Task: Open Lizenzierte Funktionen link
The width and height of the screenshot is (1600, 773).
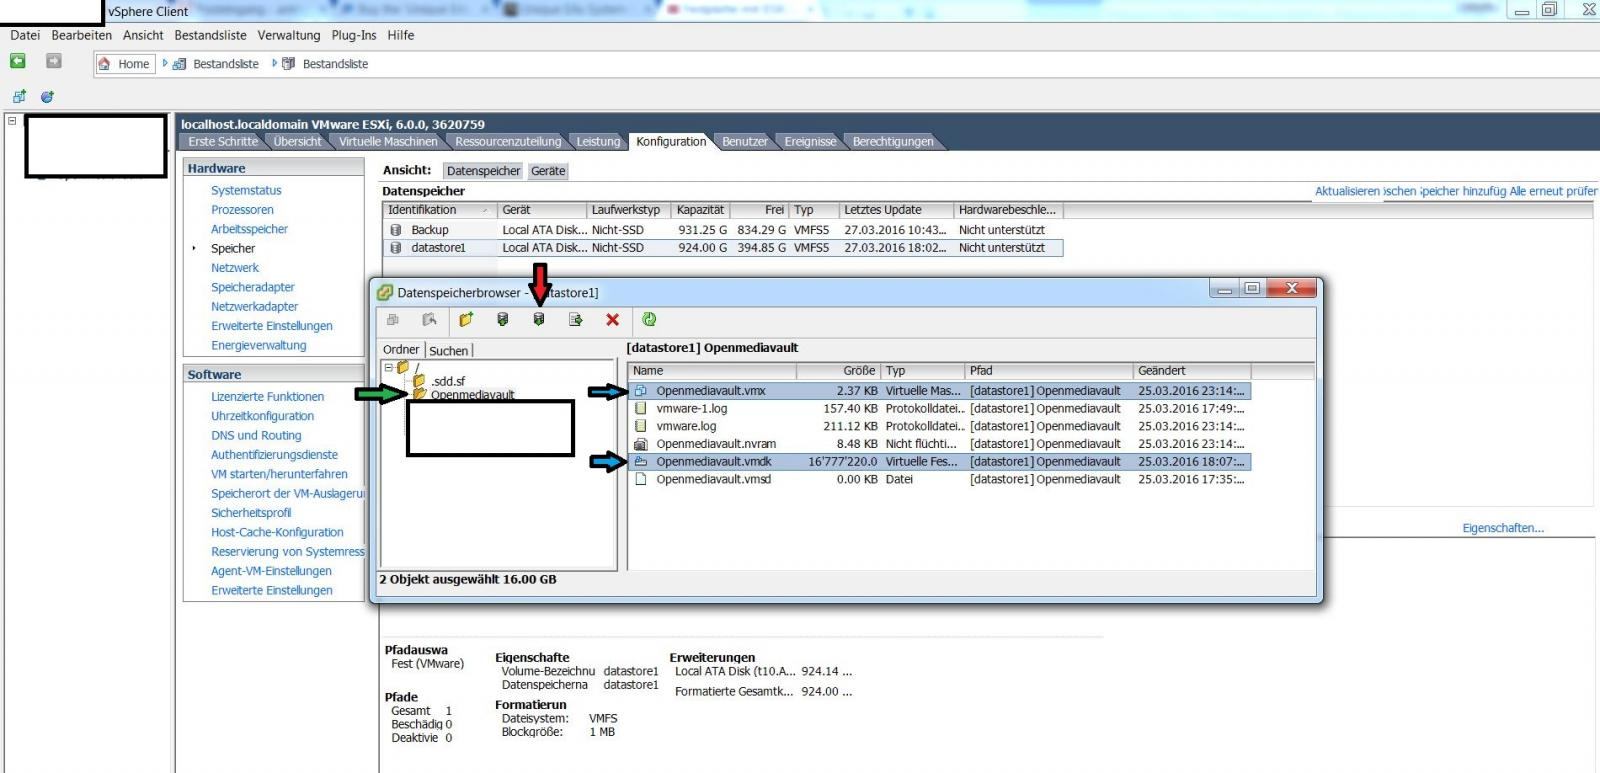Action: point(267,397)
